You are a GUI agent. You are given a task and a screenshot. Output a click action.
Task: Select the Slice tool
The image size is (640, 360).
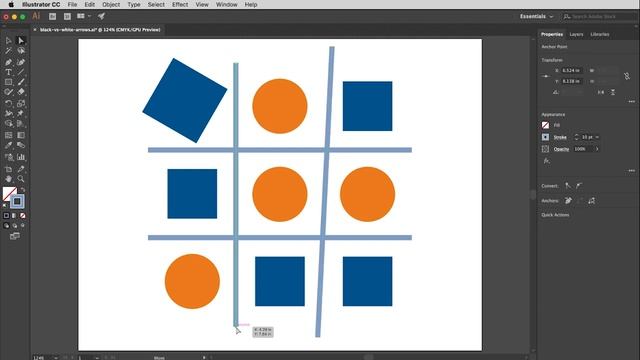21,169
